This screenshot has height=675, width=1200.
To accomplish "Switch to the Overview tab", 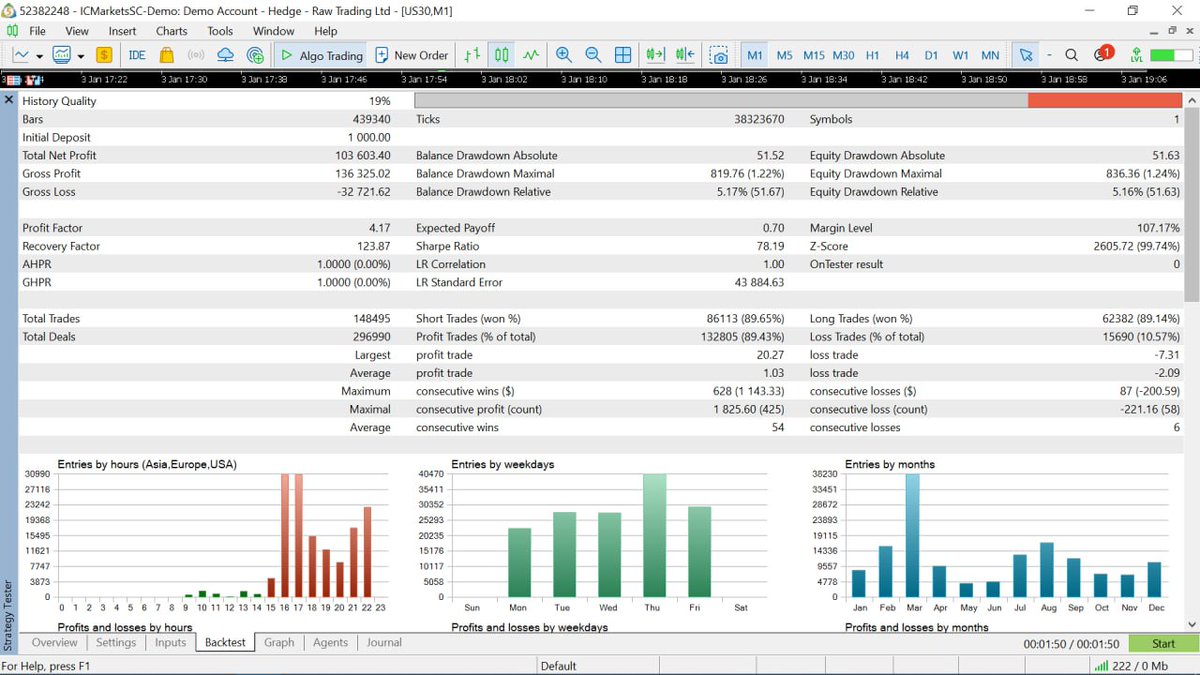I will [x=54, y=642].
